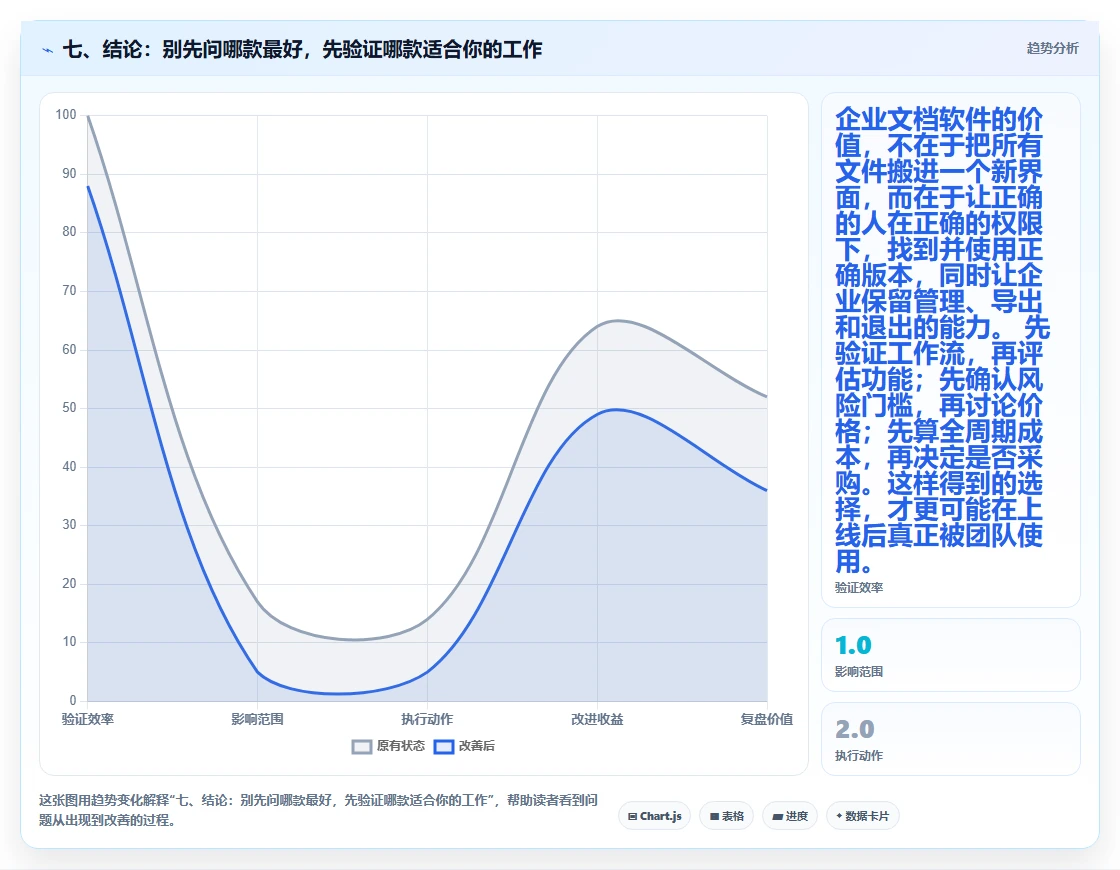Click the teal 1.0 value
Viewport: 1120px width, 870px height.
(x=853, y=646)
